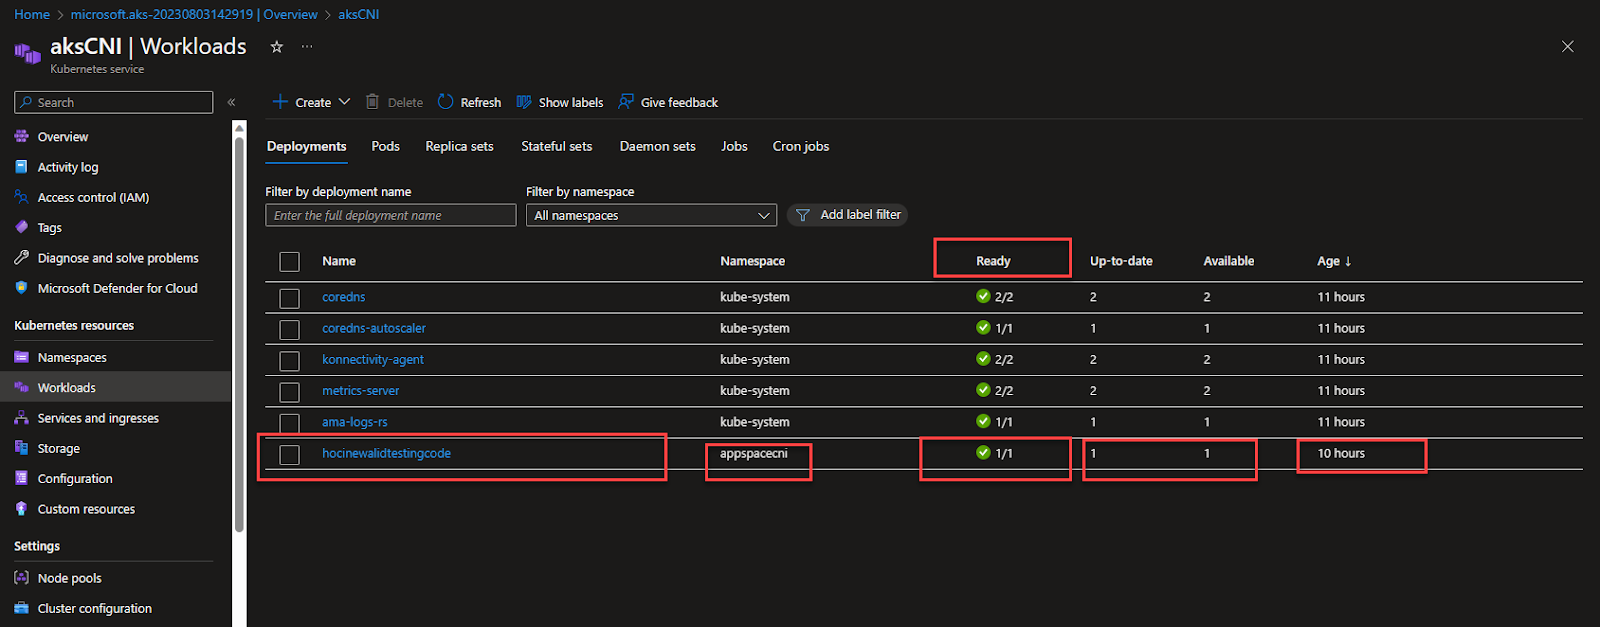The image size is (1600, 627).
Task: Switch to the Deployments tab
Action: [306, 146]
